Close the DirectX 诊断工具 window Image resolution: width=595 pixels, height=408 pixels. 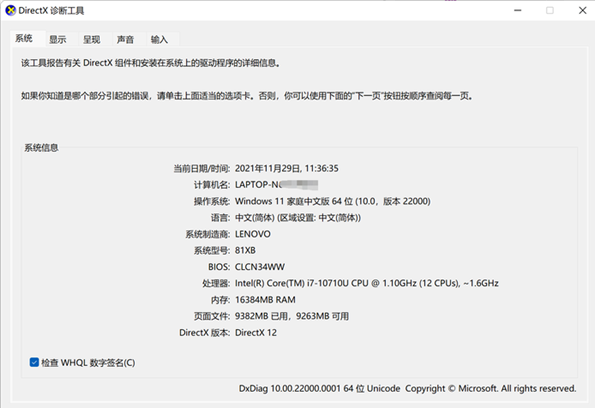point(582,11)
